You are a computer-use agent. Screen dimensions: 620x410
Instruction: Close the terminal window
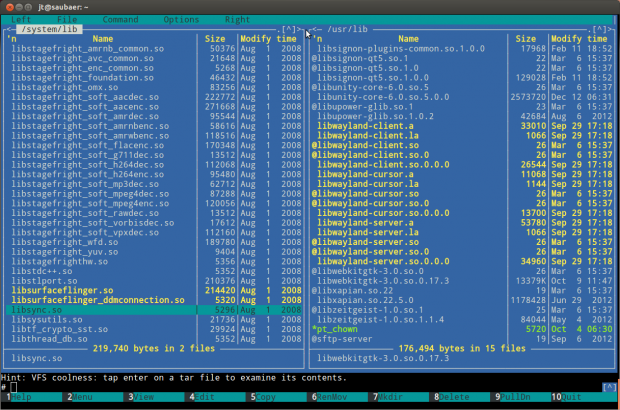(x=8, y=6)
